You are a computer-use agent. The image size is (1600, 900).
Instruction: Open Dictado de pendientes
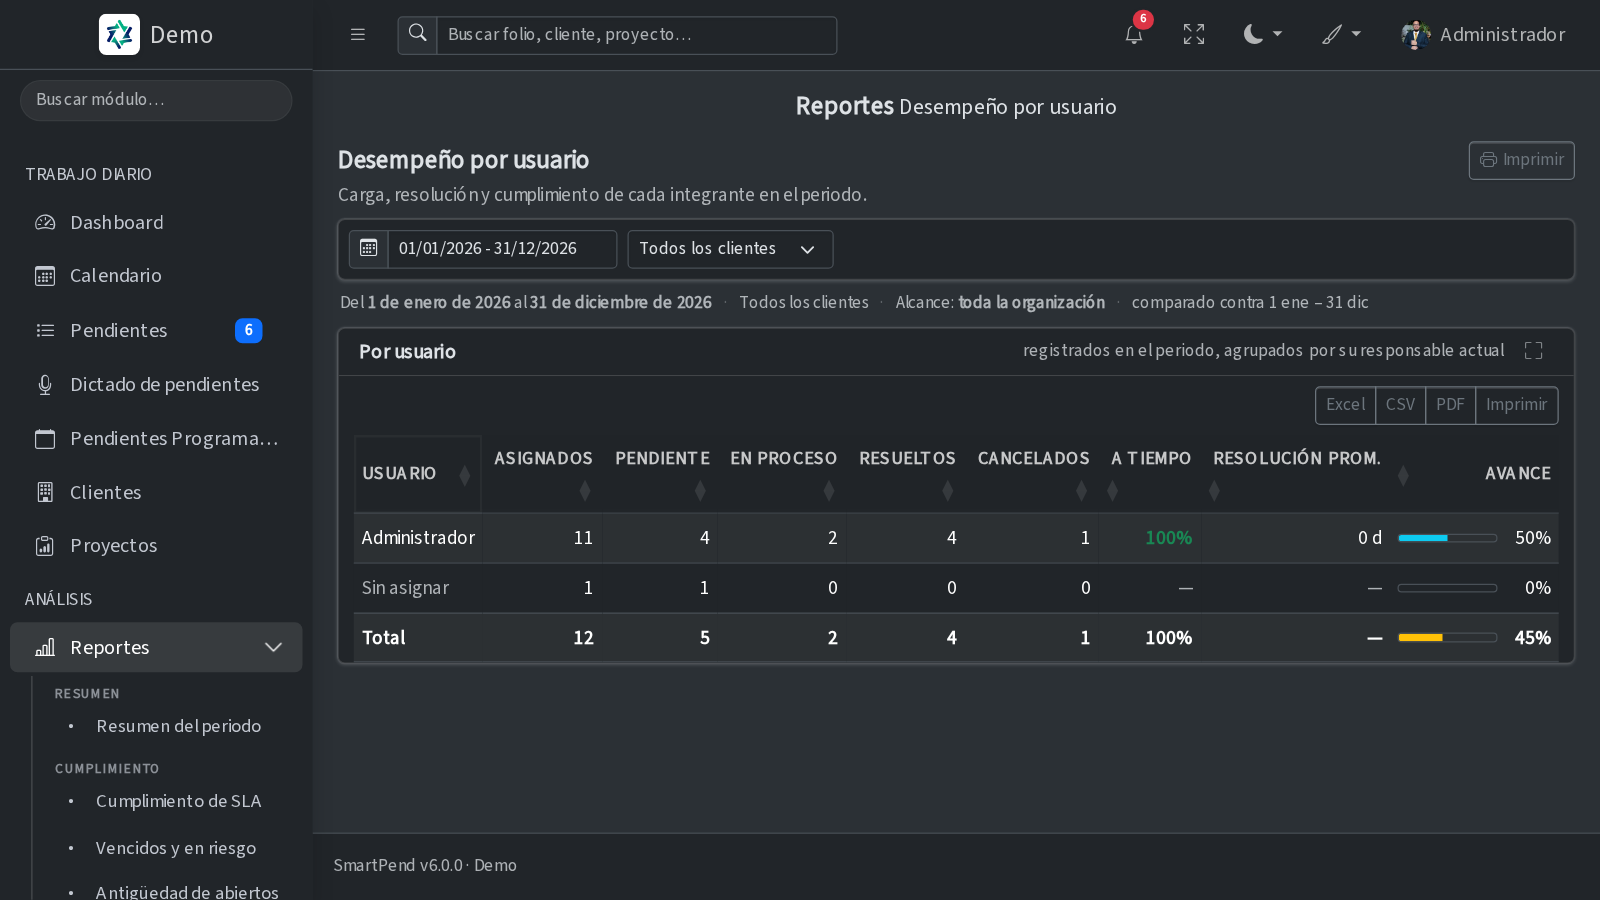[x=156, y=385]
